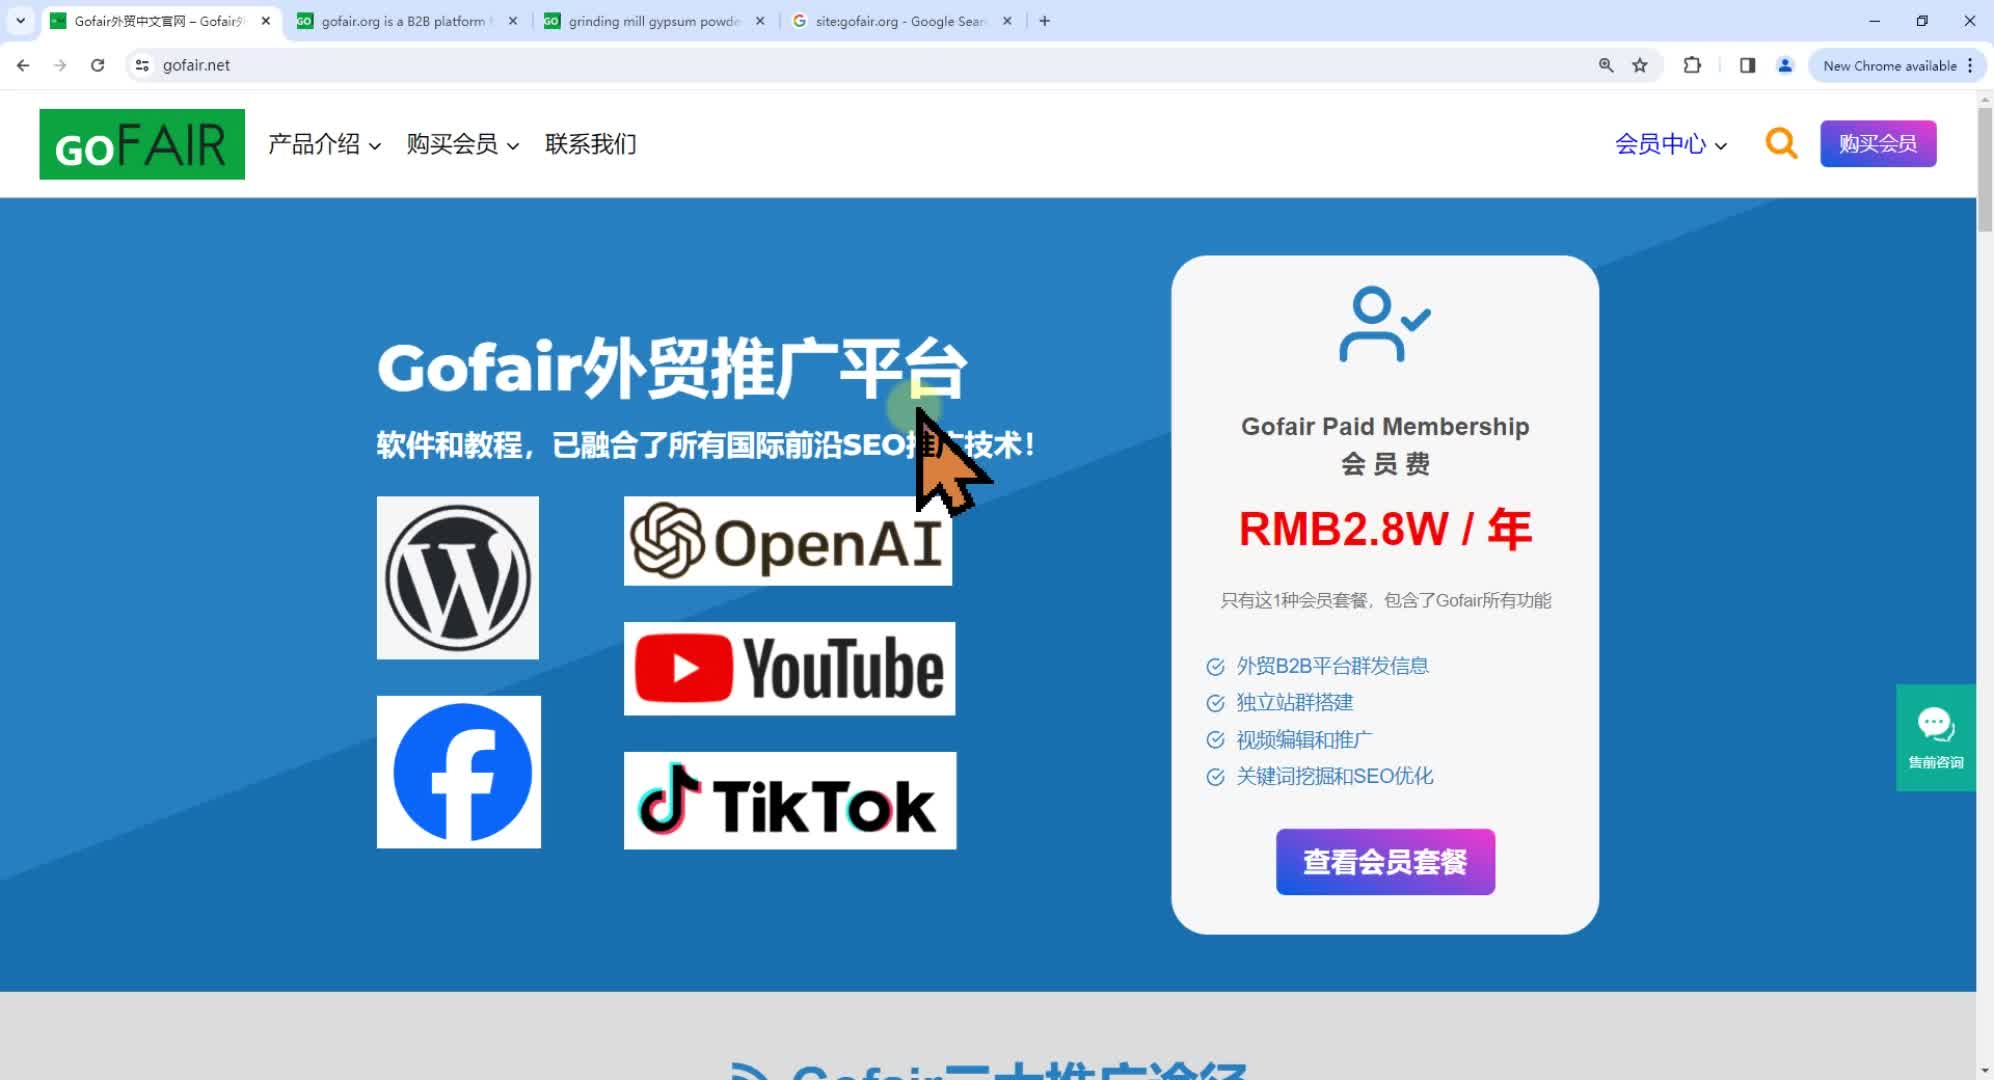Bookmark this page with star icon
The image size is (1994, 1080).
pyautogui.click(x=1640, y=65)
